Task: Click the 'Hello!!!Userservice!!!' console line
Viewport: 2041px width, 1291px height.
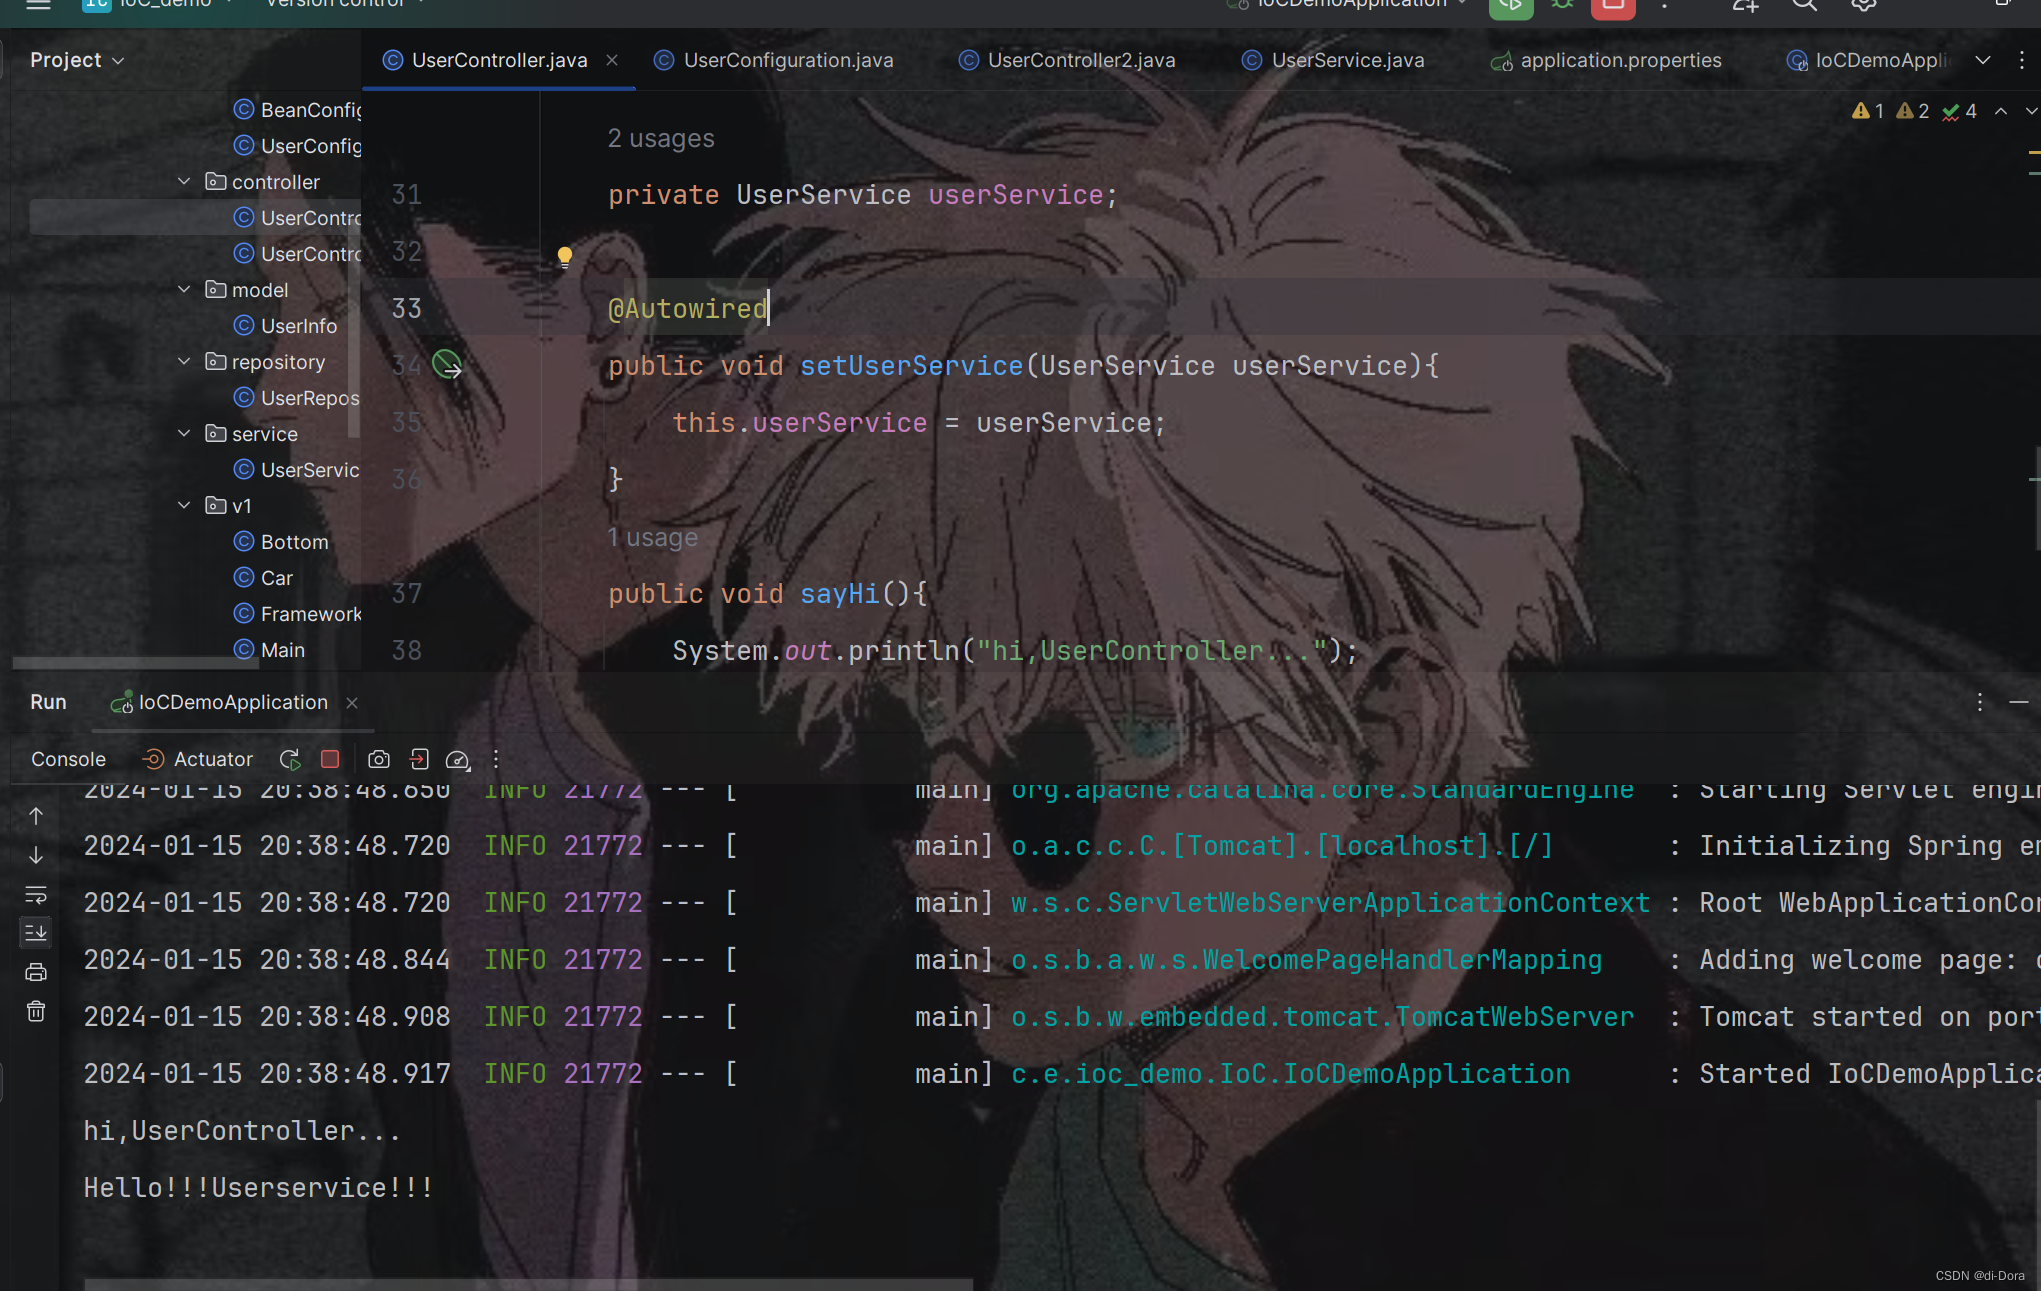Action: click(x=258, y=1187)
